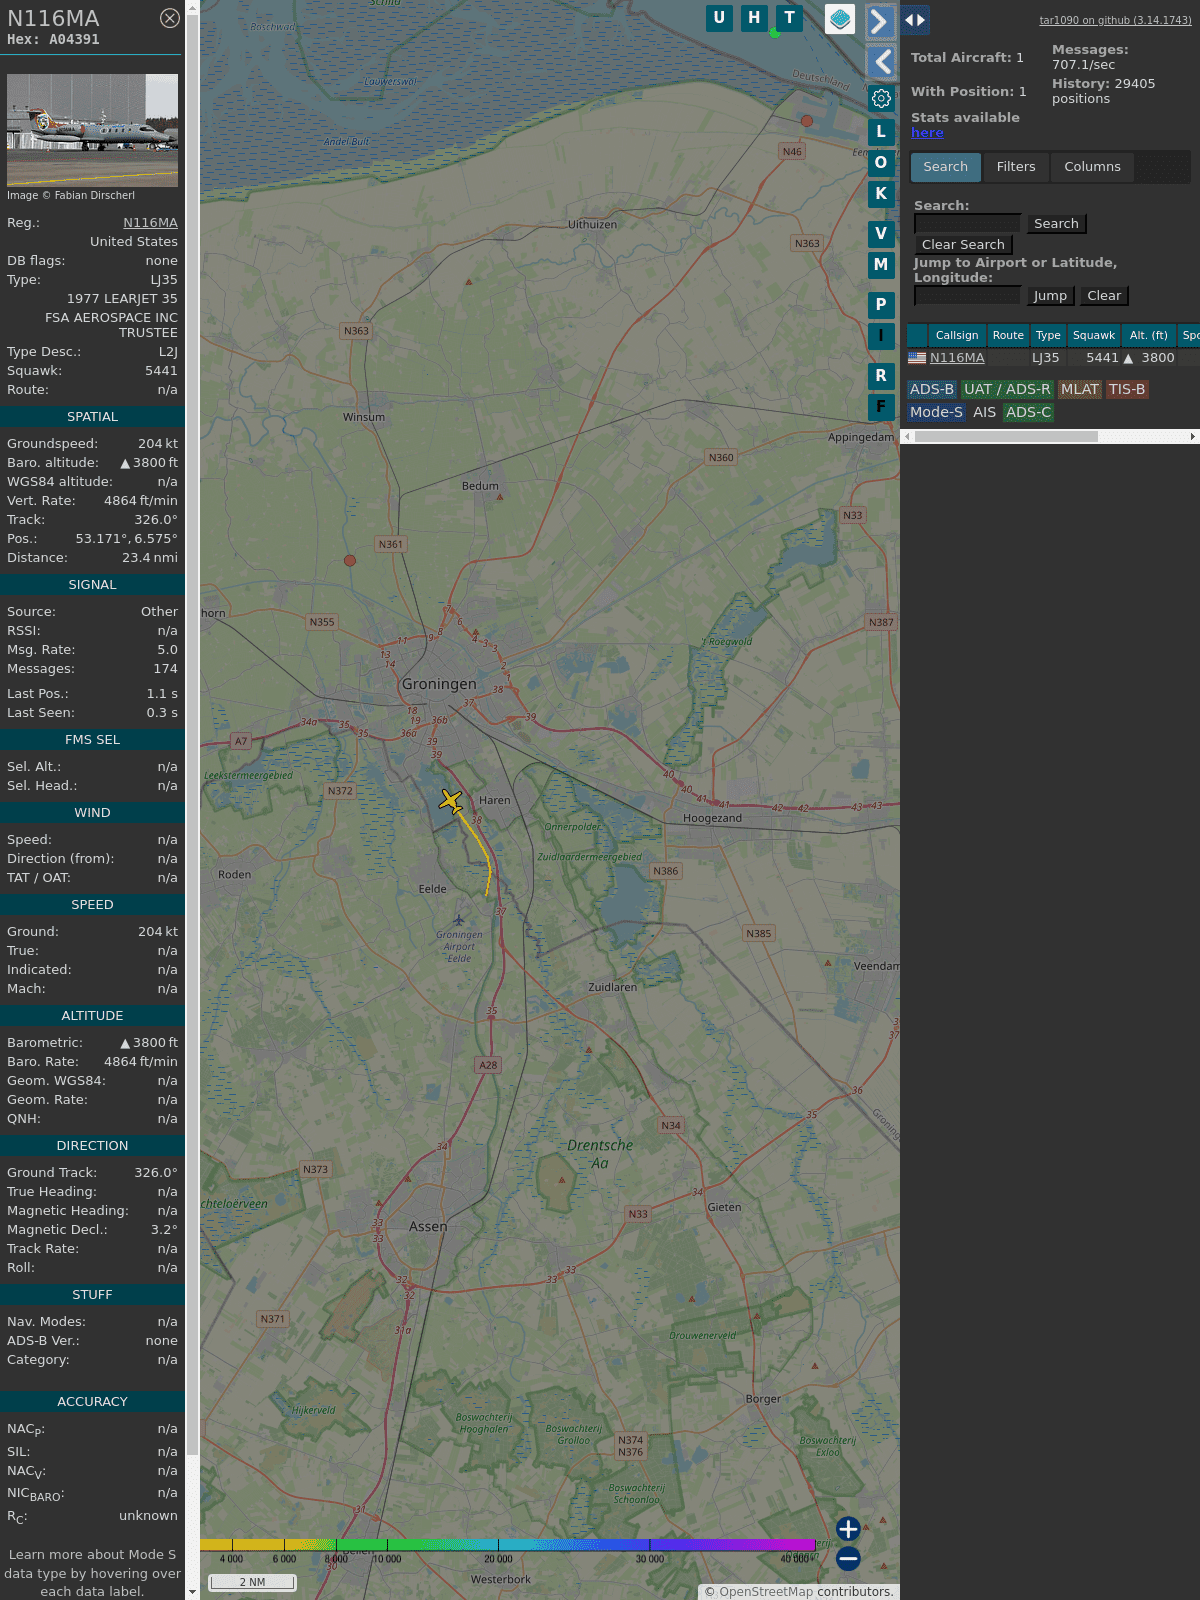
Task: Open the N116MA registration link
Action: [150, 223]
